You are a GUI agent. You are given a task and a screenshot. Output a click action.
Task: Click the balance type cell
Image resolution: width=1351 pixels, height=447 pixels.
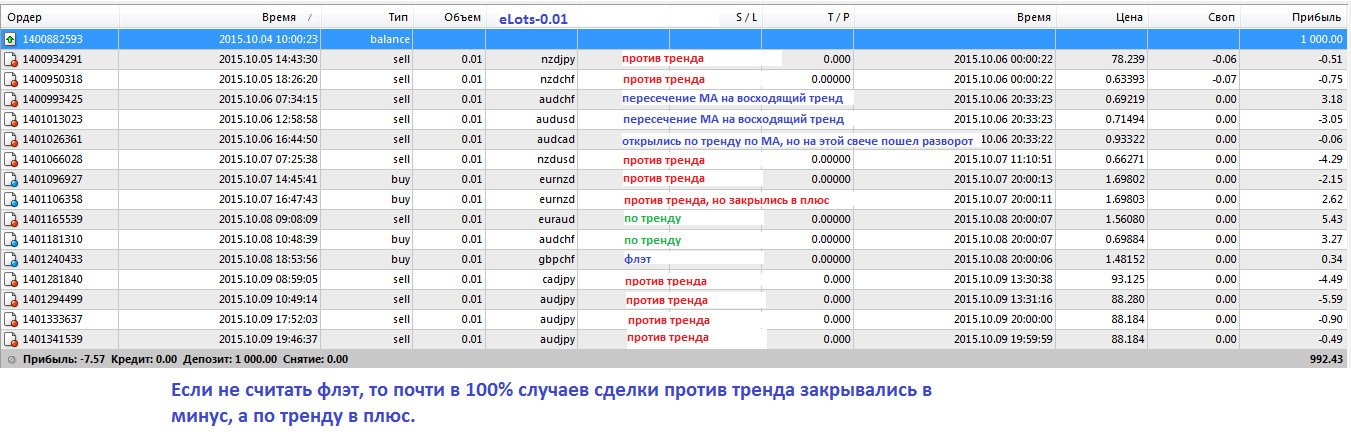[x=390, y=39]
